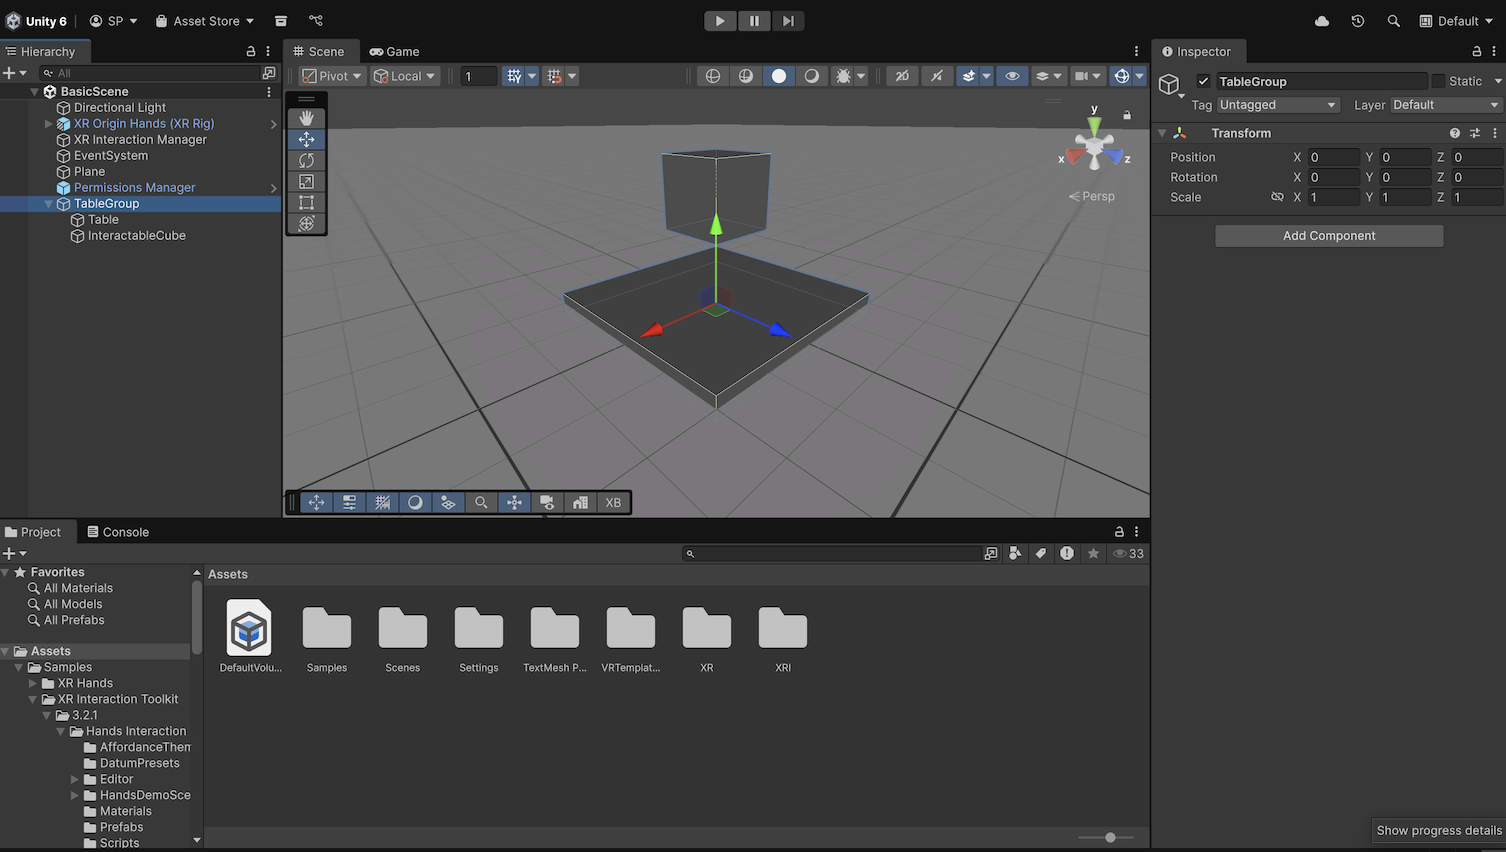Screen dimensions: 1506x852
Task: Switch to the Console tab
Action: point(118,532)
